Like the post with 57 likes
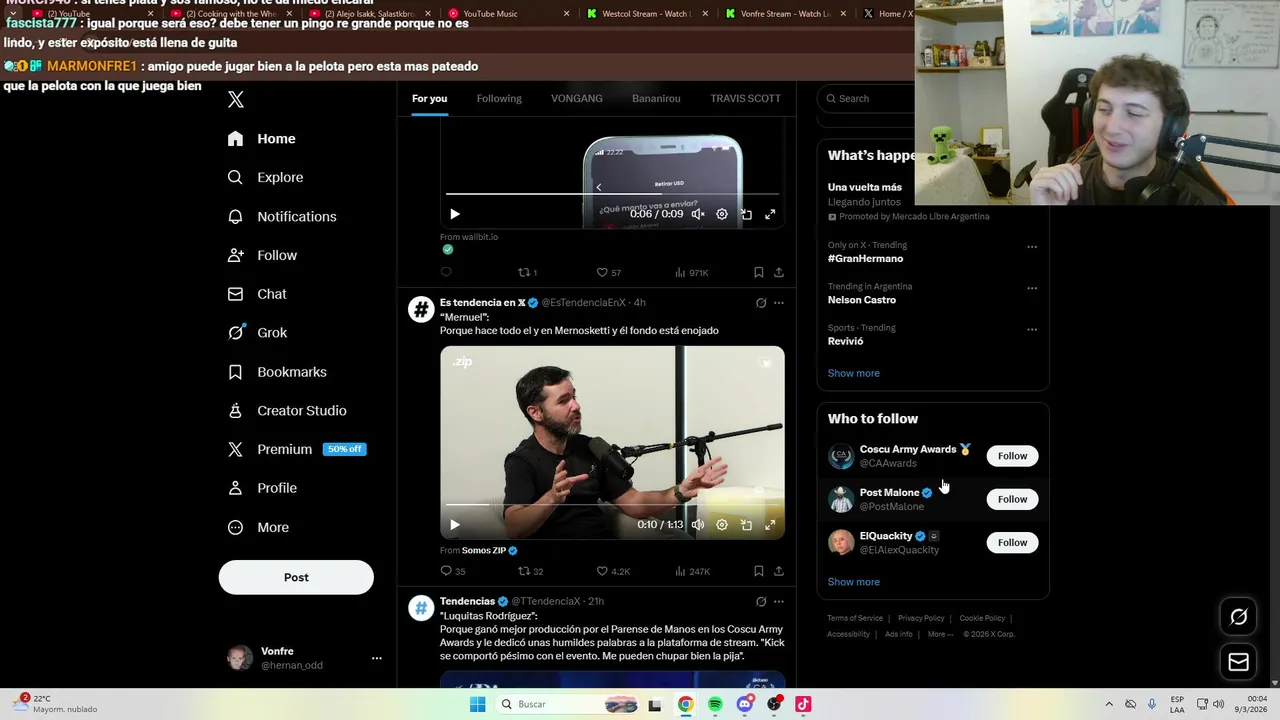This screenshot has height=720, width=1280. coord(608,272)
